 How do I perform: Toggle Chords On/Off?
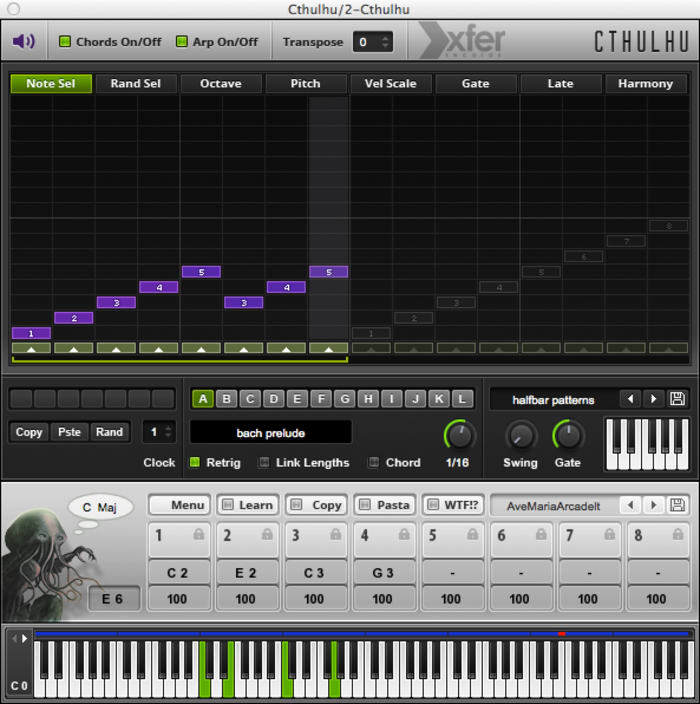coord(65,42)
